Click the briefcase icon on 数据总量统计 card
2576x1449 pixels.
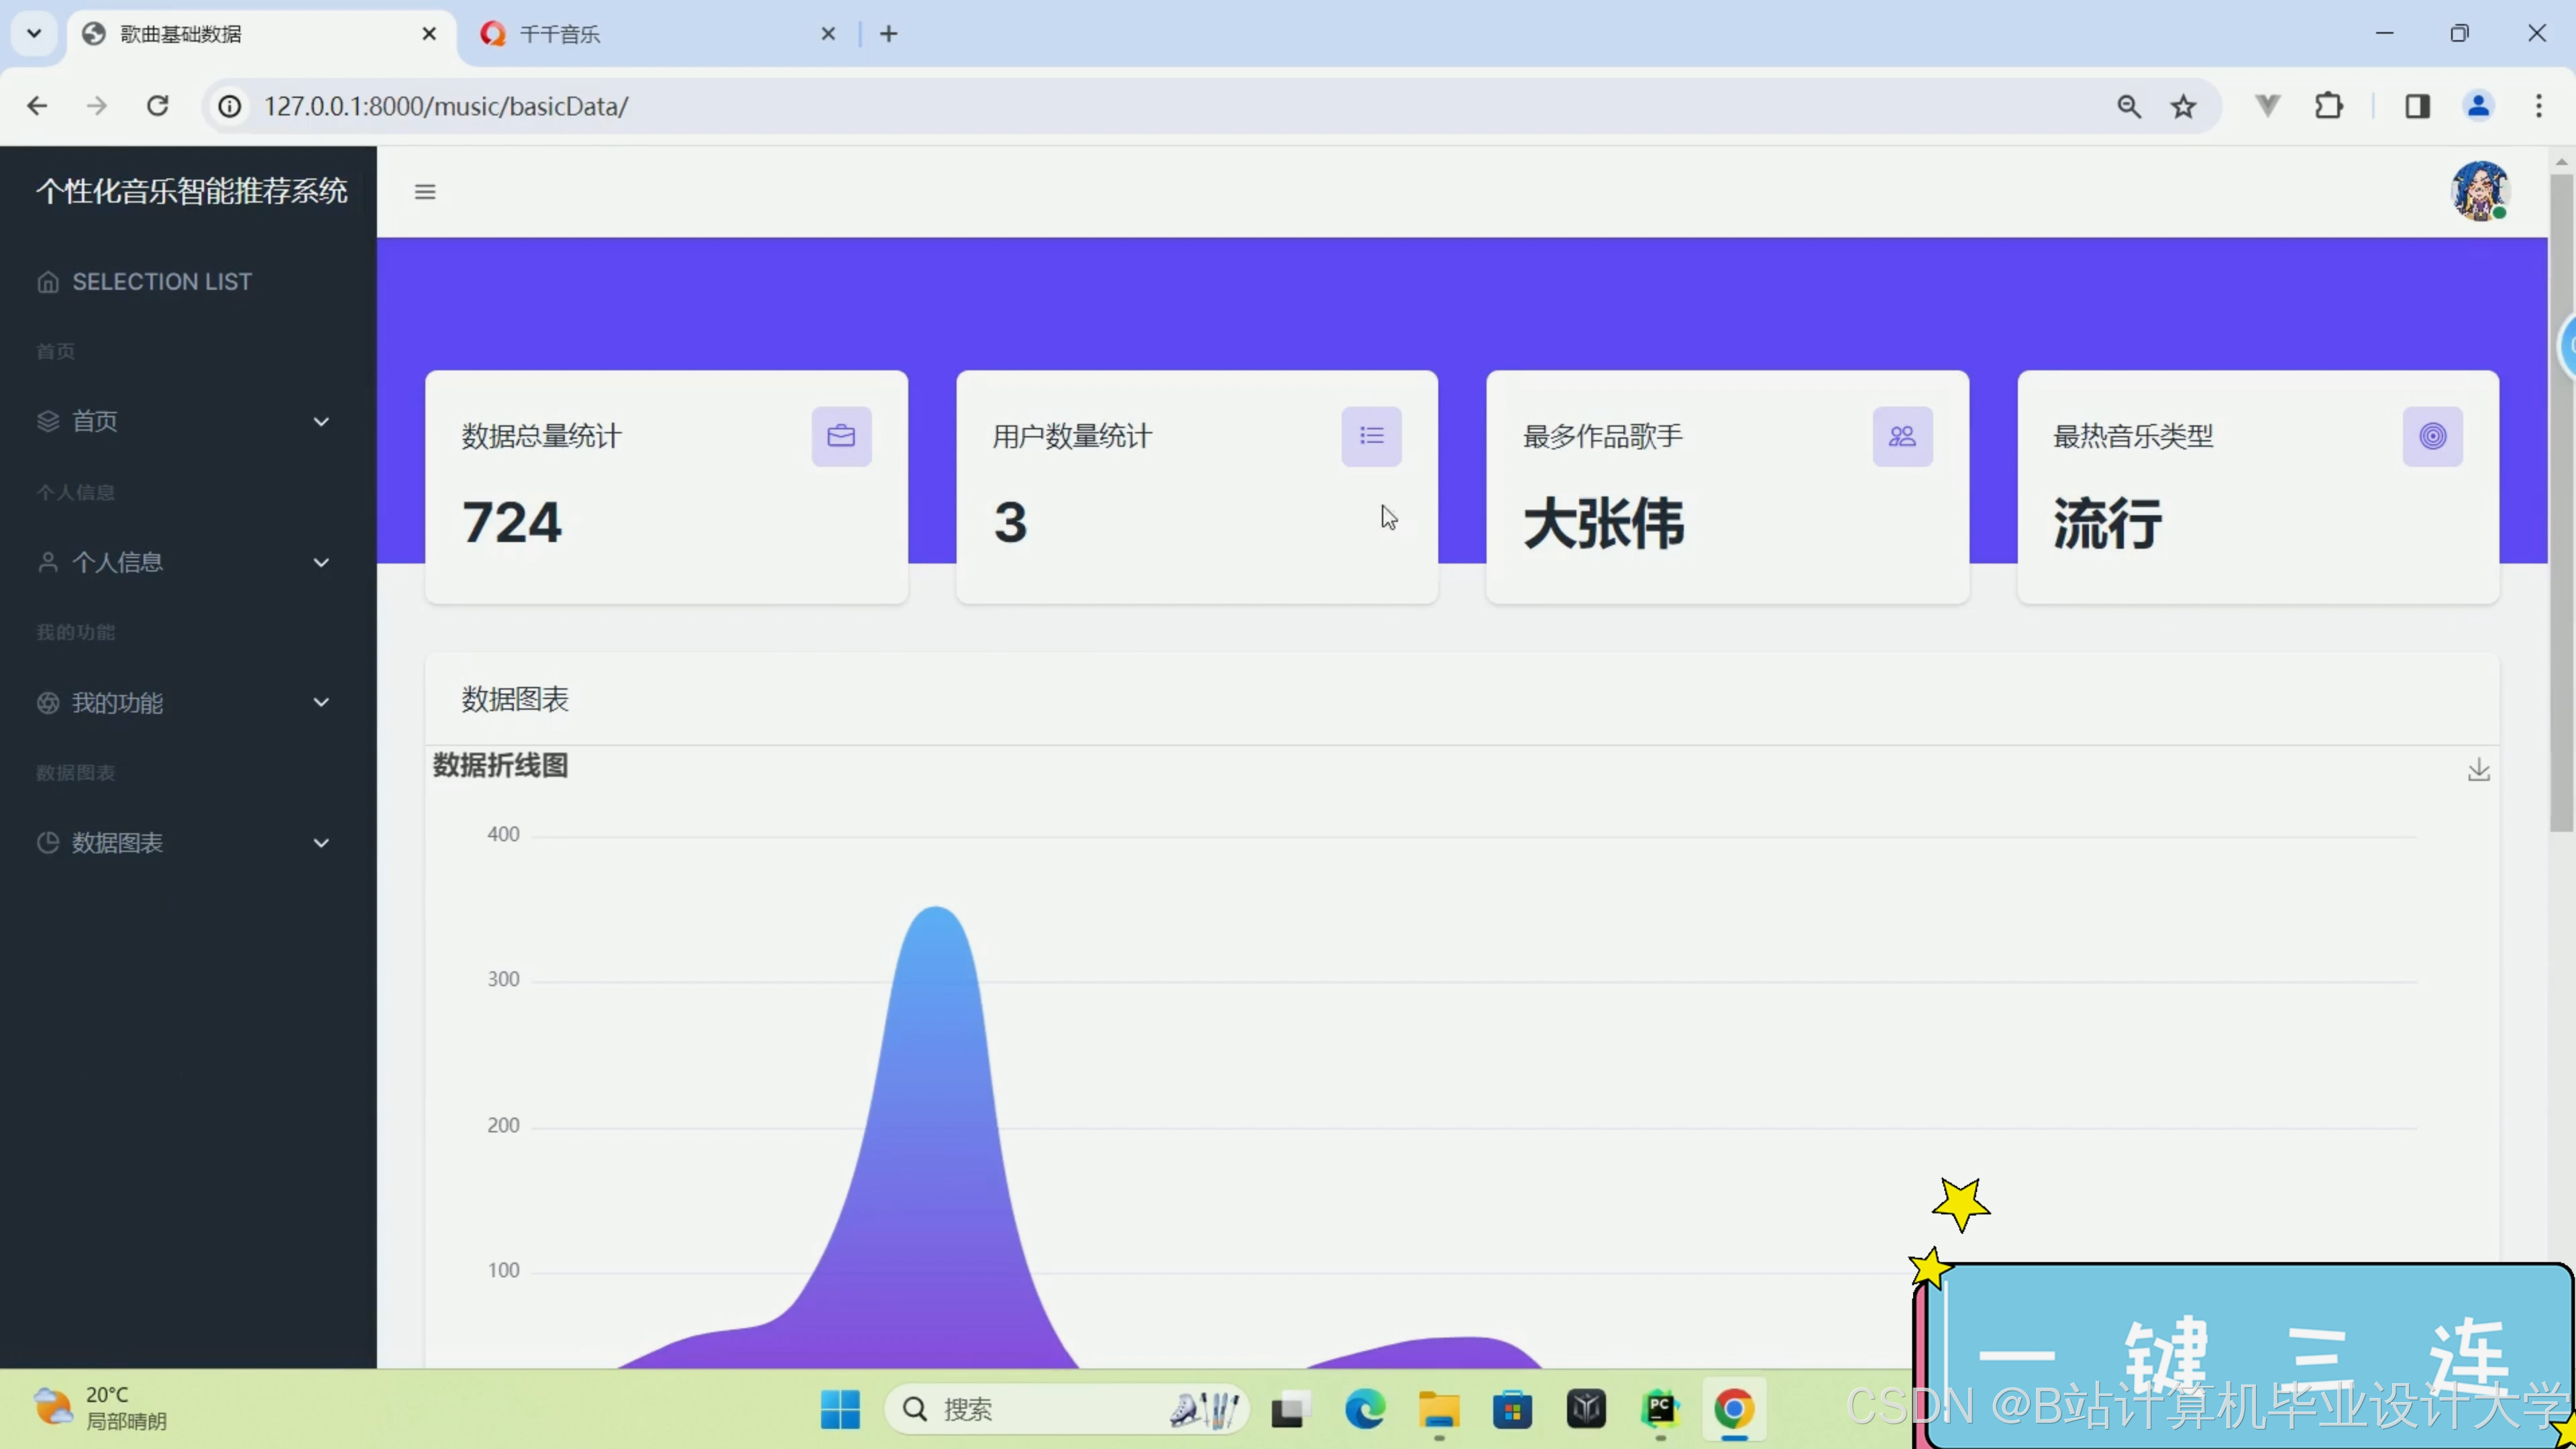[841, 436]
